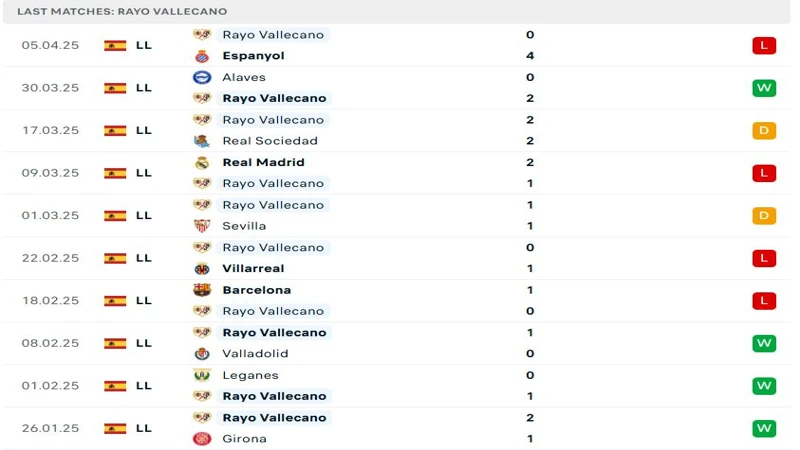Open the Real Madrid team link
This screenshot has height=450, width=800.
point(263,162)
